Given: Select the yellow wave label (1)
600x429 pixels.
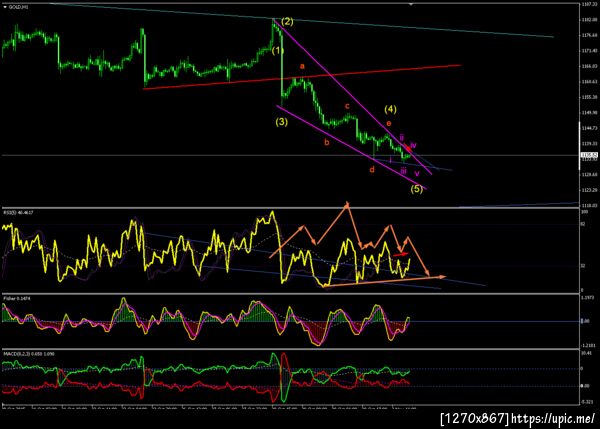Looking at the screenshot, I should (x=278, y=51).
